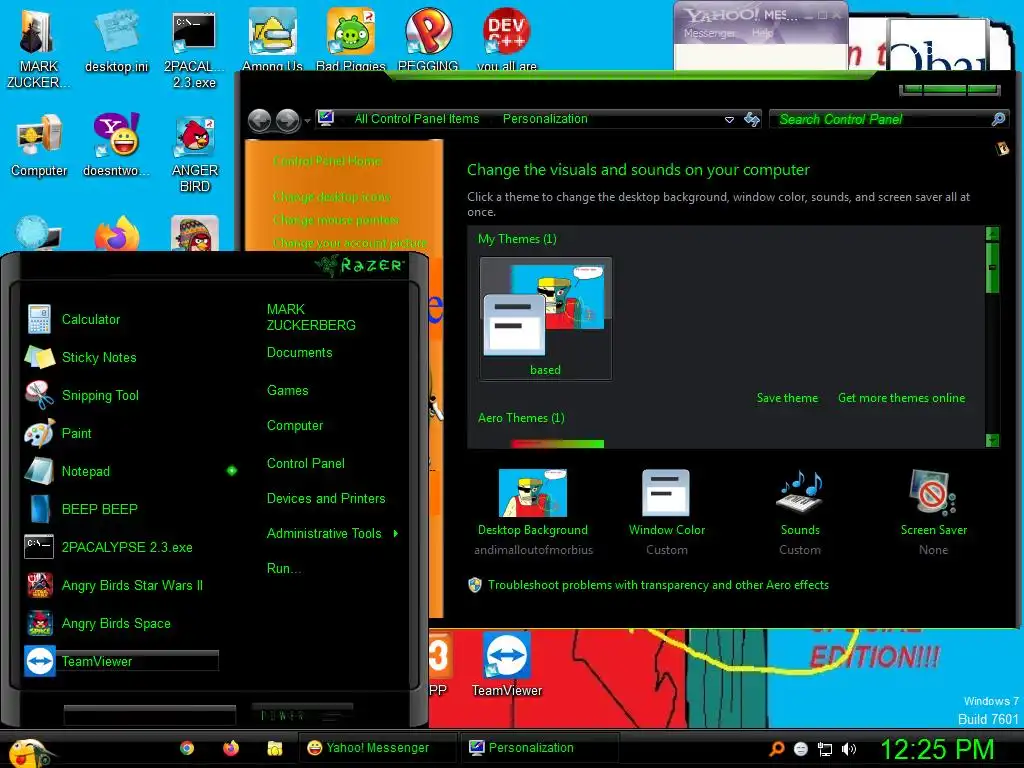The image size is (1024, 768).
Task: Click the search magnifier in the Control Panel
Action: 998,120
